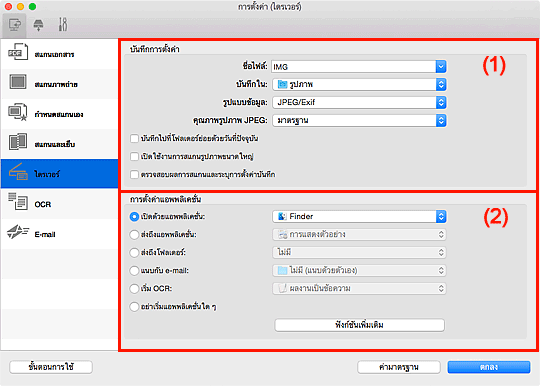Close the settings window with red button
This screenshot has height=386, width=540.
(9, 7)
